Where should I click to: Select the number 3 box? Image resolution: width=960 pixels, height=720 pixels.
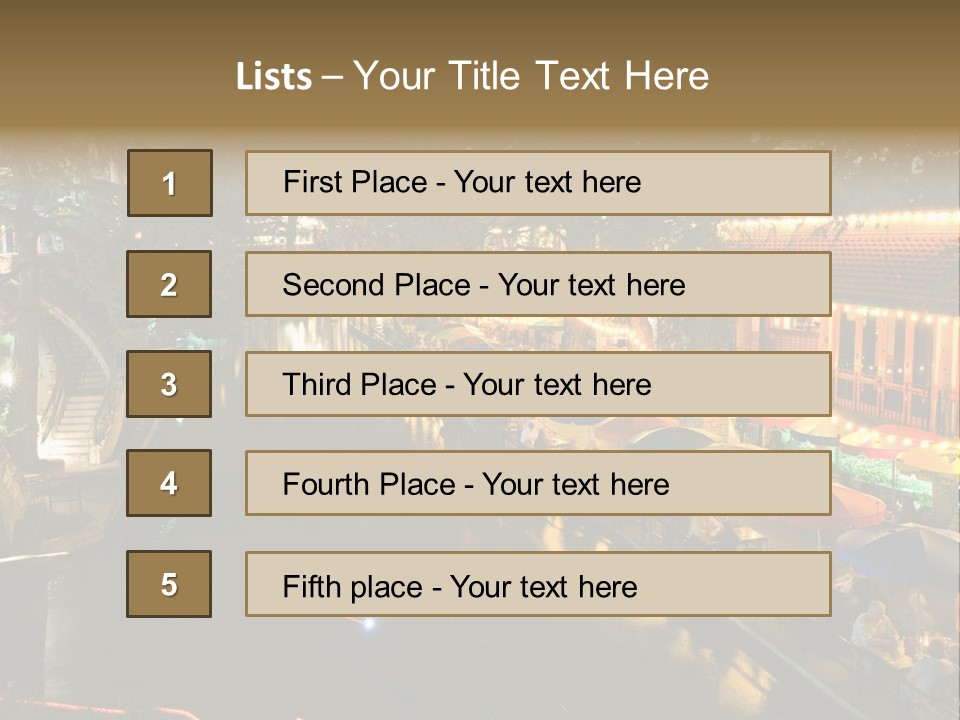click(x=169, y=384)
